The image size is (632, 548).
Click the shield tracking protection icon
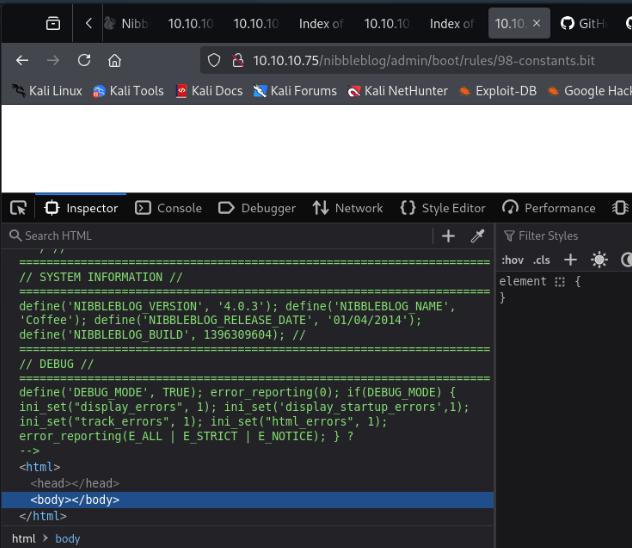pos(214,61)
